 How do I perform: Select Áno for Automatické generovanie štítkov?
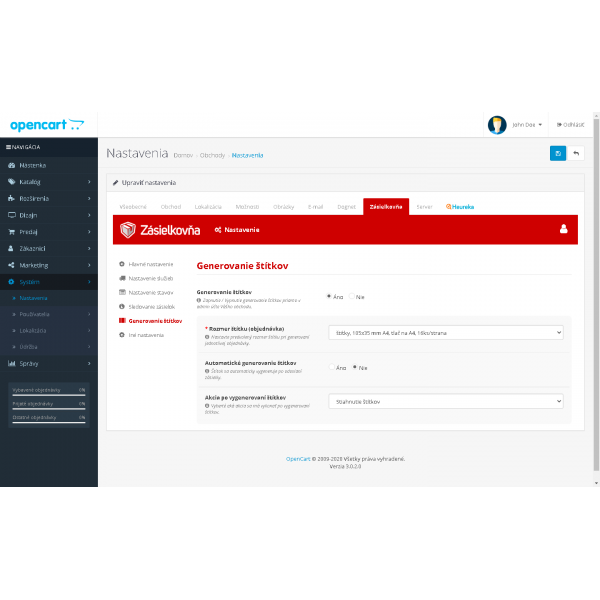click(331, 367)
